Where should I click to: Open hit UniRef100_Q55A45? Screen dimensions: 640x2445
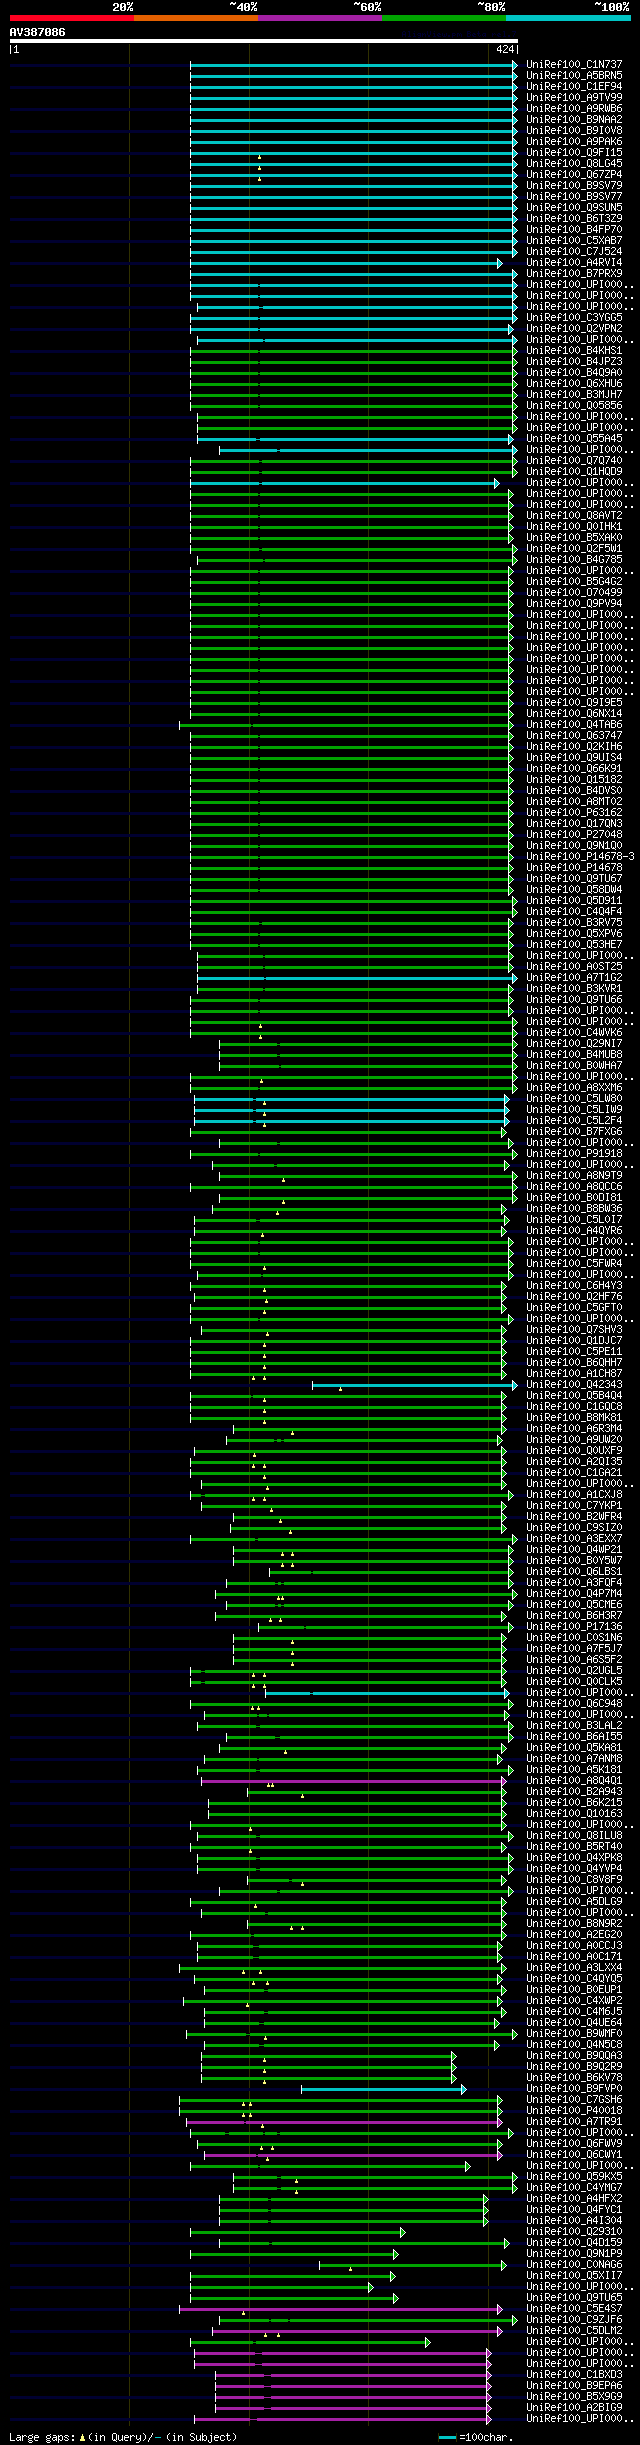click(574, 439)
